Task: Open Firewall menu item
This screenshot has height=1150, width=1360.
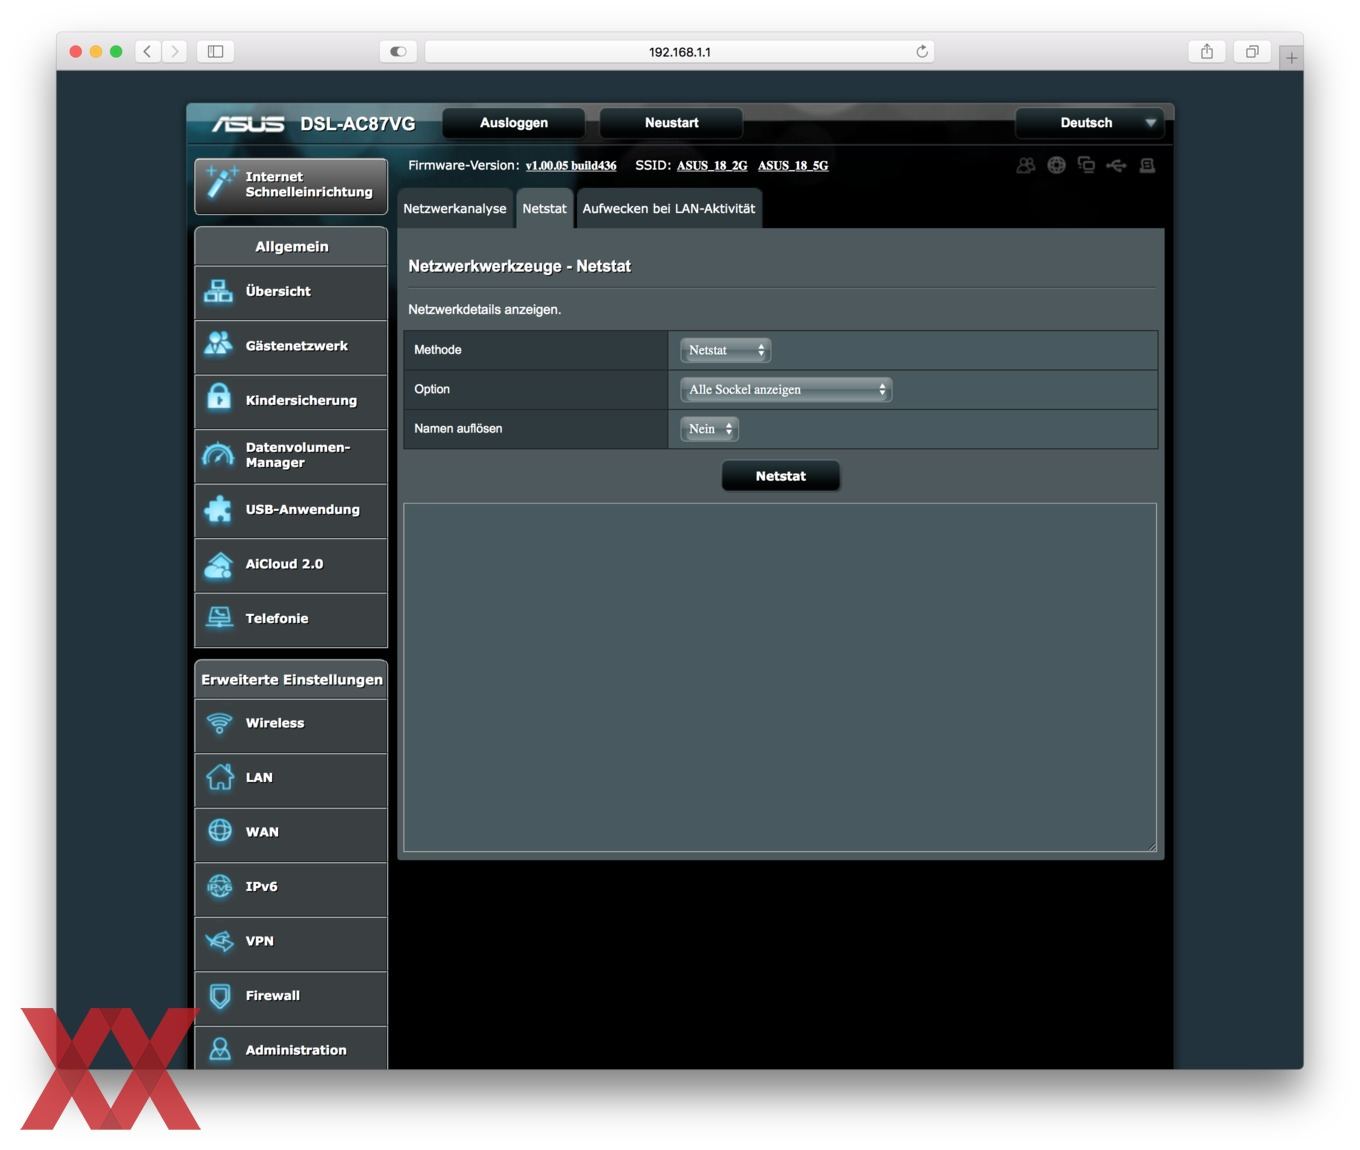Action: (291, 996)
